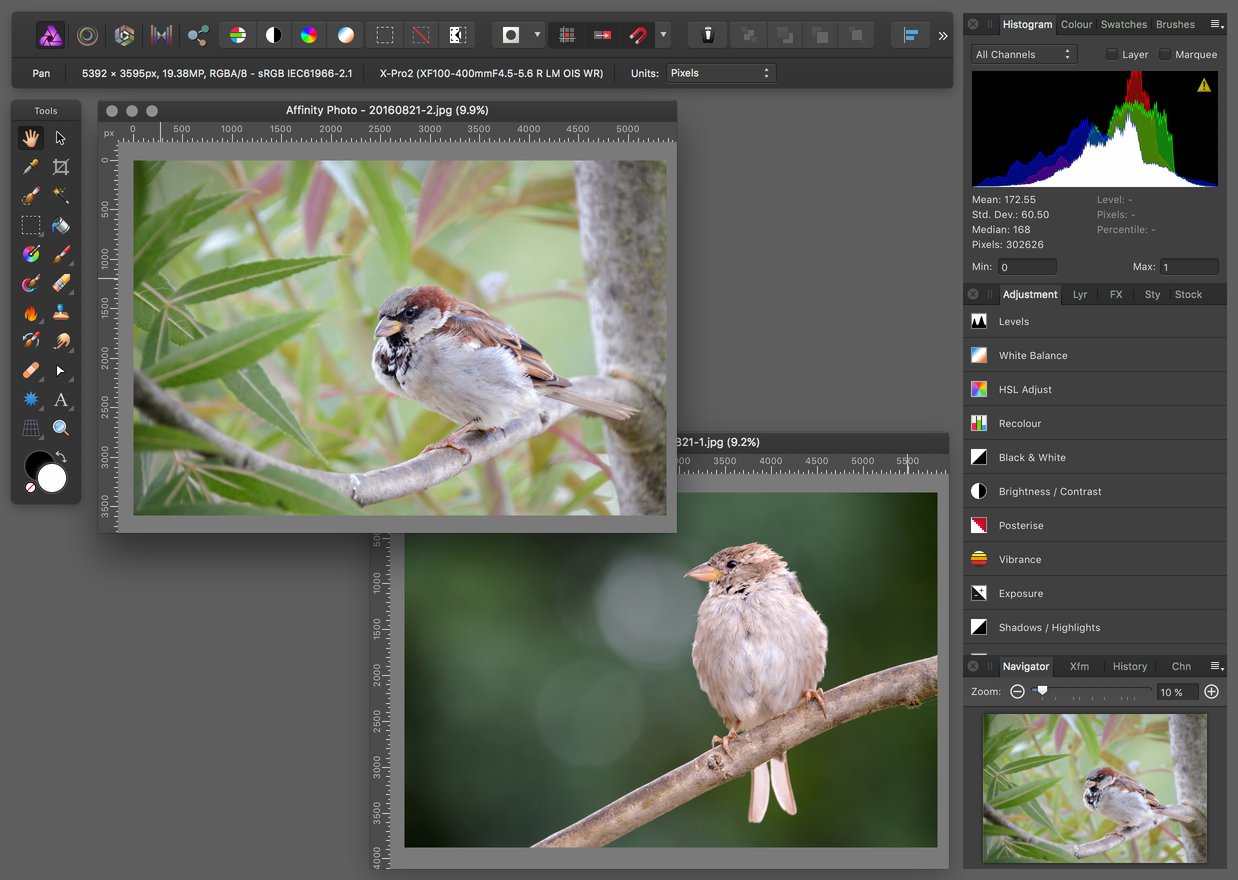The image size is (1238, 880).
Task: Select the Colour Picker eyedropper tool
Action: 32,167
